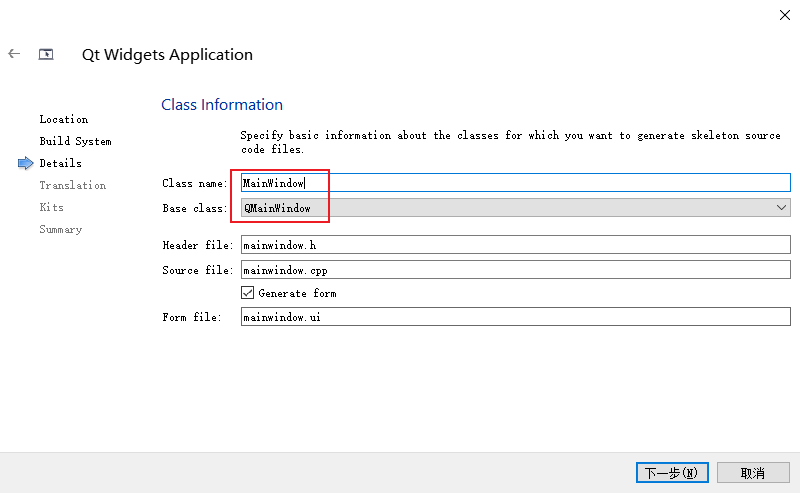Open the Base class dropdown
Image resolution: width=800 pixels, height=493 pixels.
(x=515, y=208)
